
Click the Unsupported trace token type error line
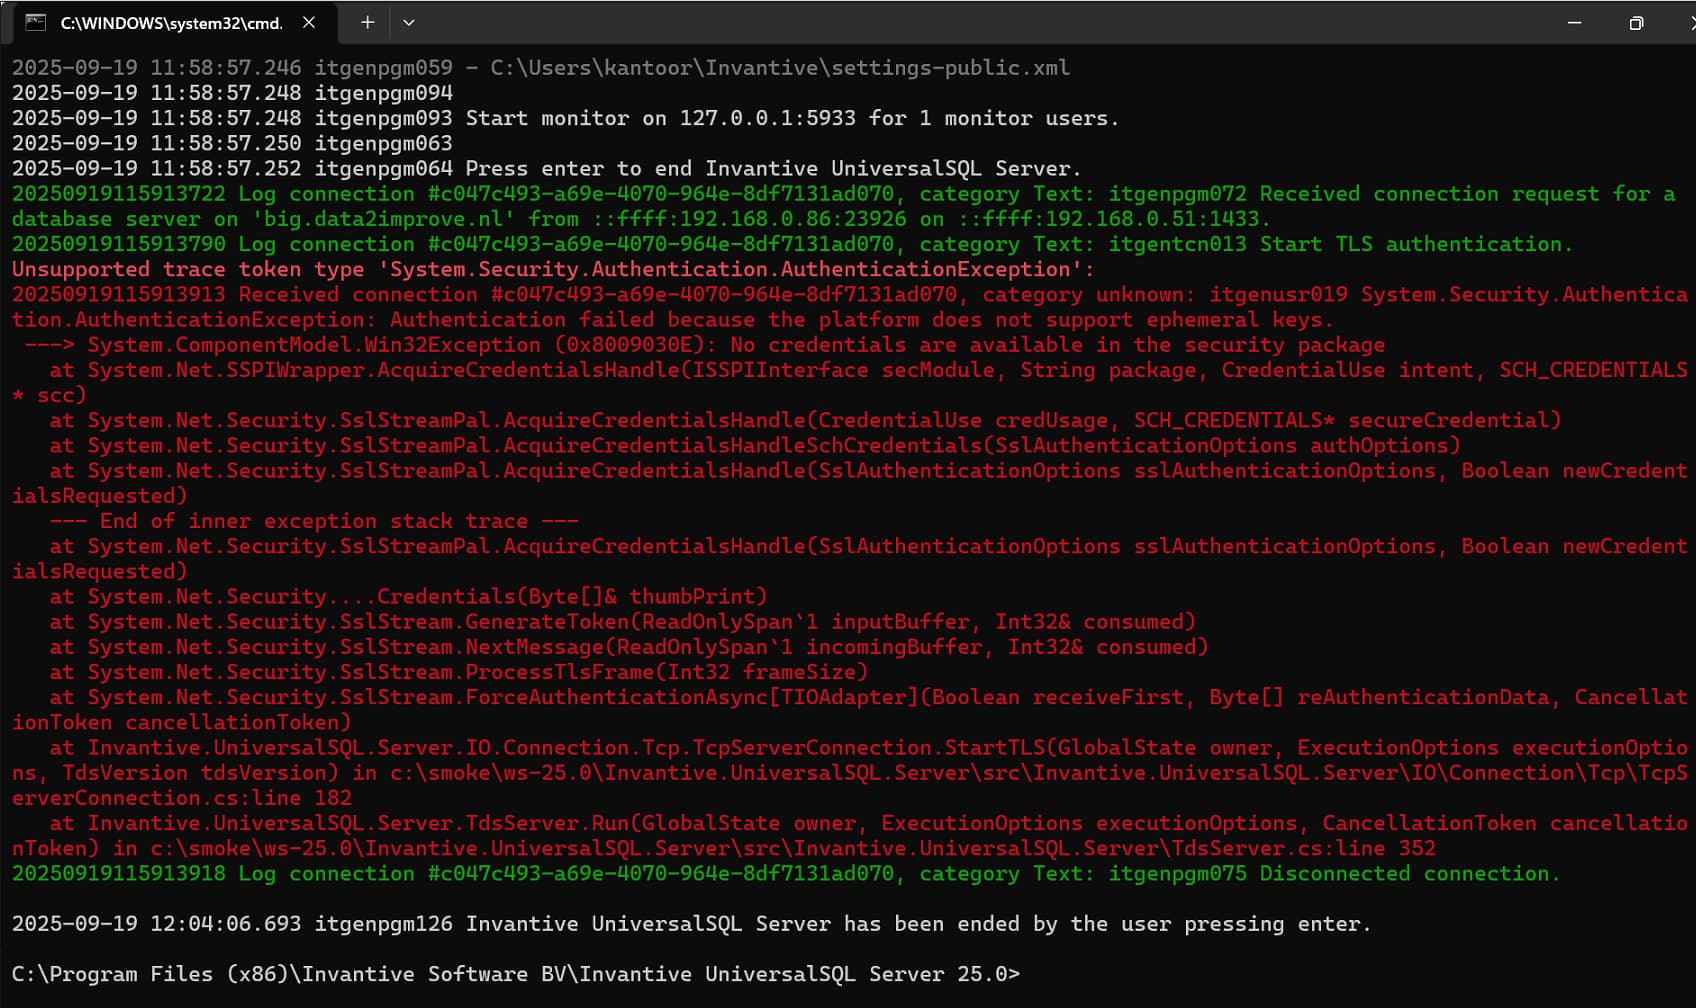pyautogui.click(x=552, y=269)
